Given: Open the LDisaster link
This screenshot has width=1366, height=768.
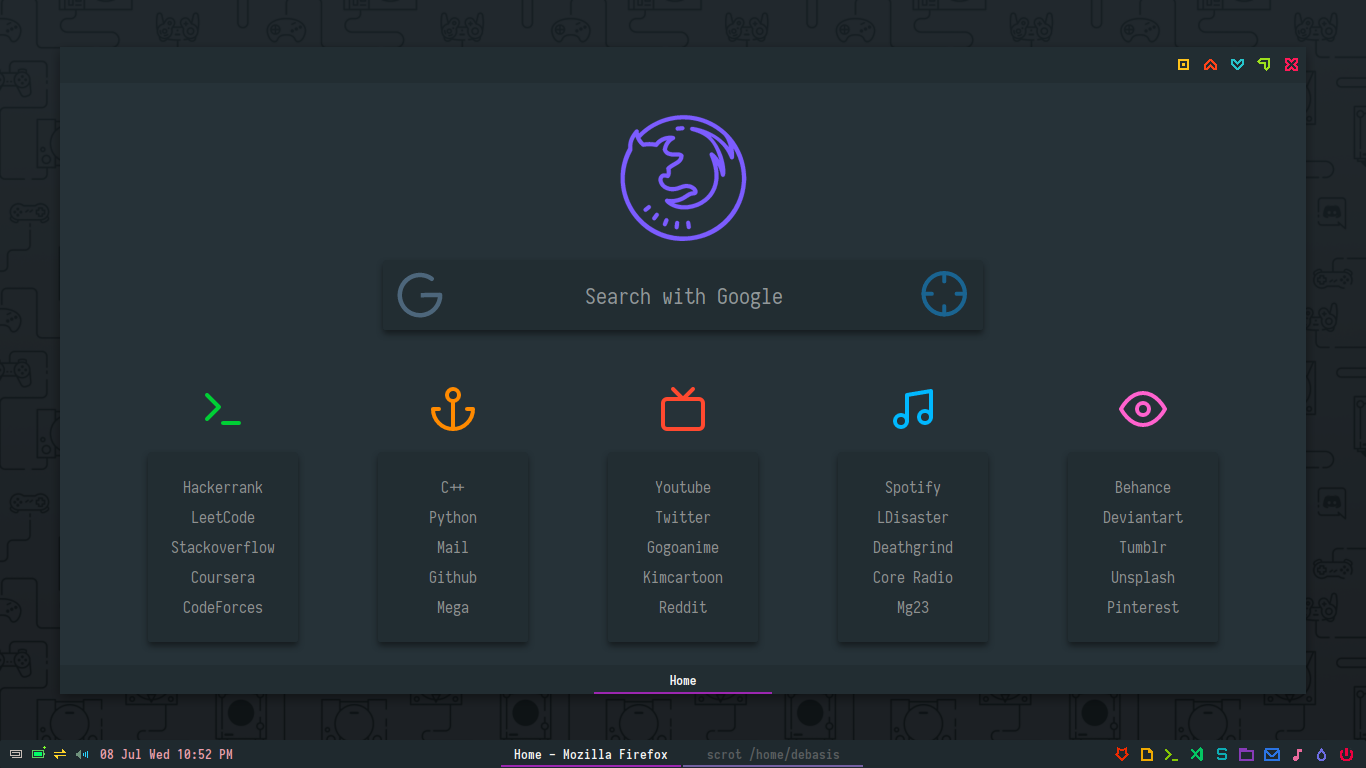Looking at the screenshot, I should tap(913, 517).
